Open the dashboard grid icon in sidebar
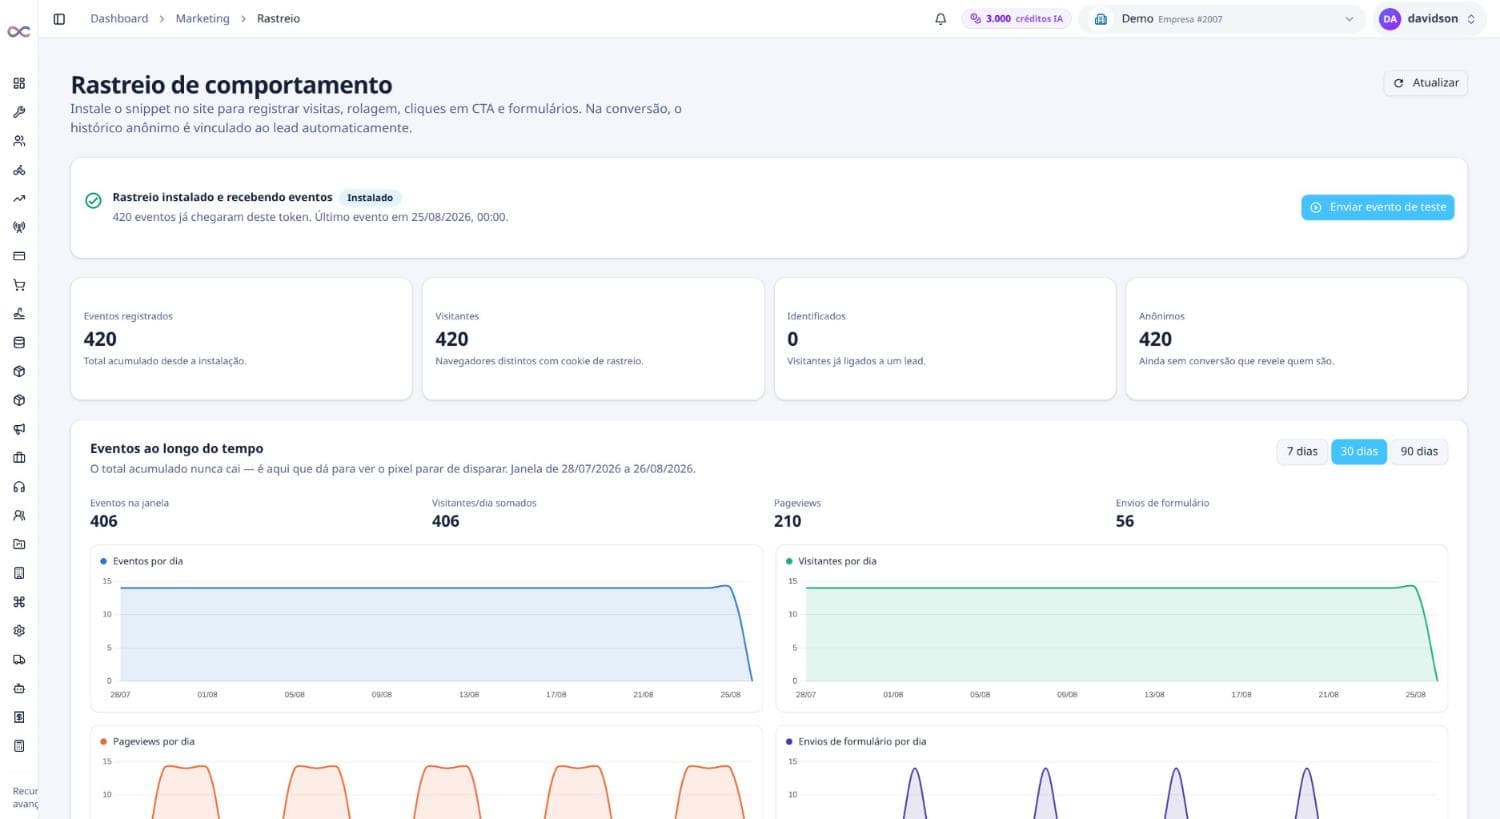Screen dimensions: 1500x819 pos(19,83)
